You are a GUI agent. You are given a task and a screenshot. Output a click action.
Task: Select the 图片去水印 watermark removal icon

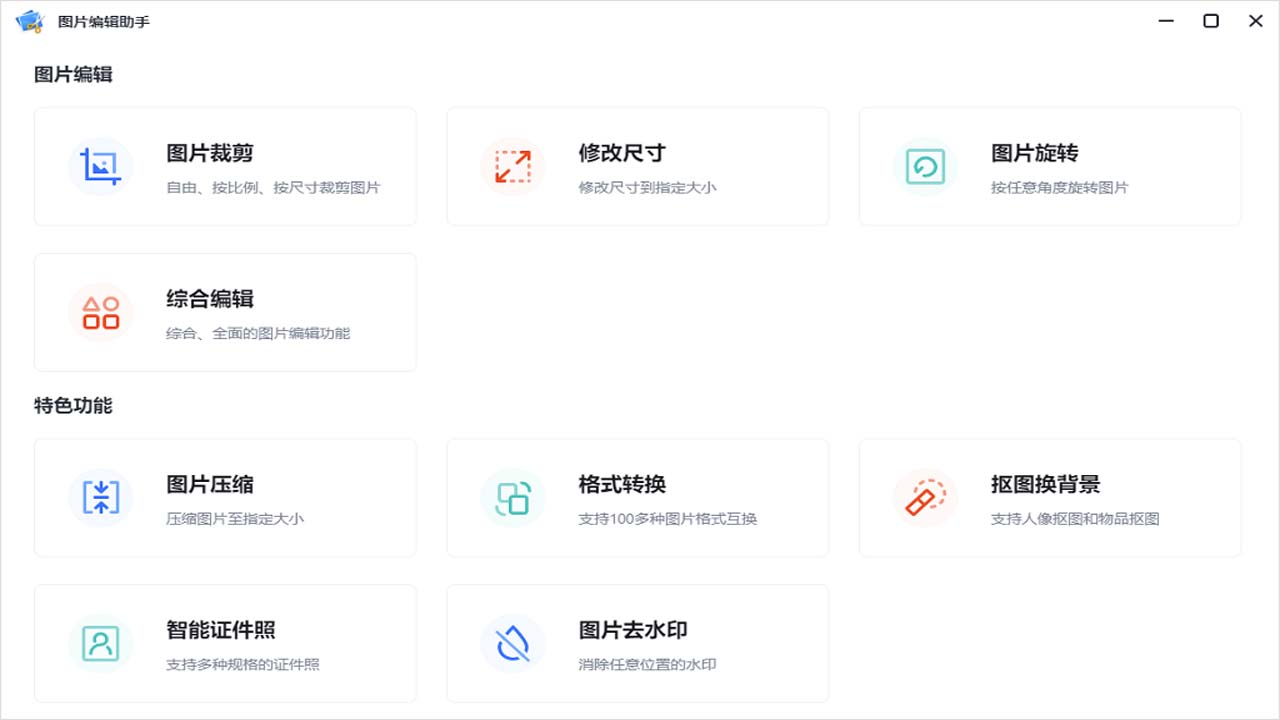click(x=513, y=643)
